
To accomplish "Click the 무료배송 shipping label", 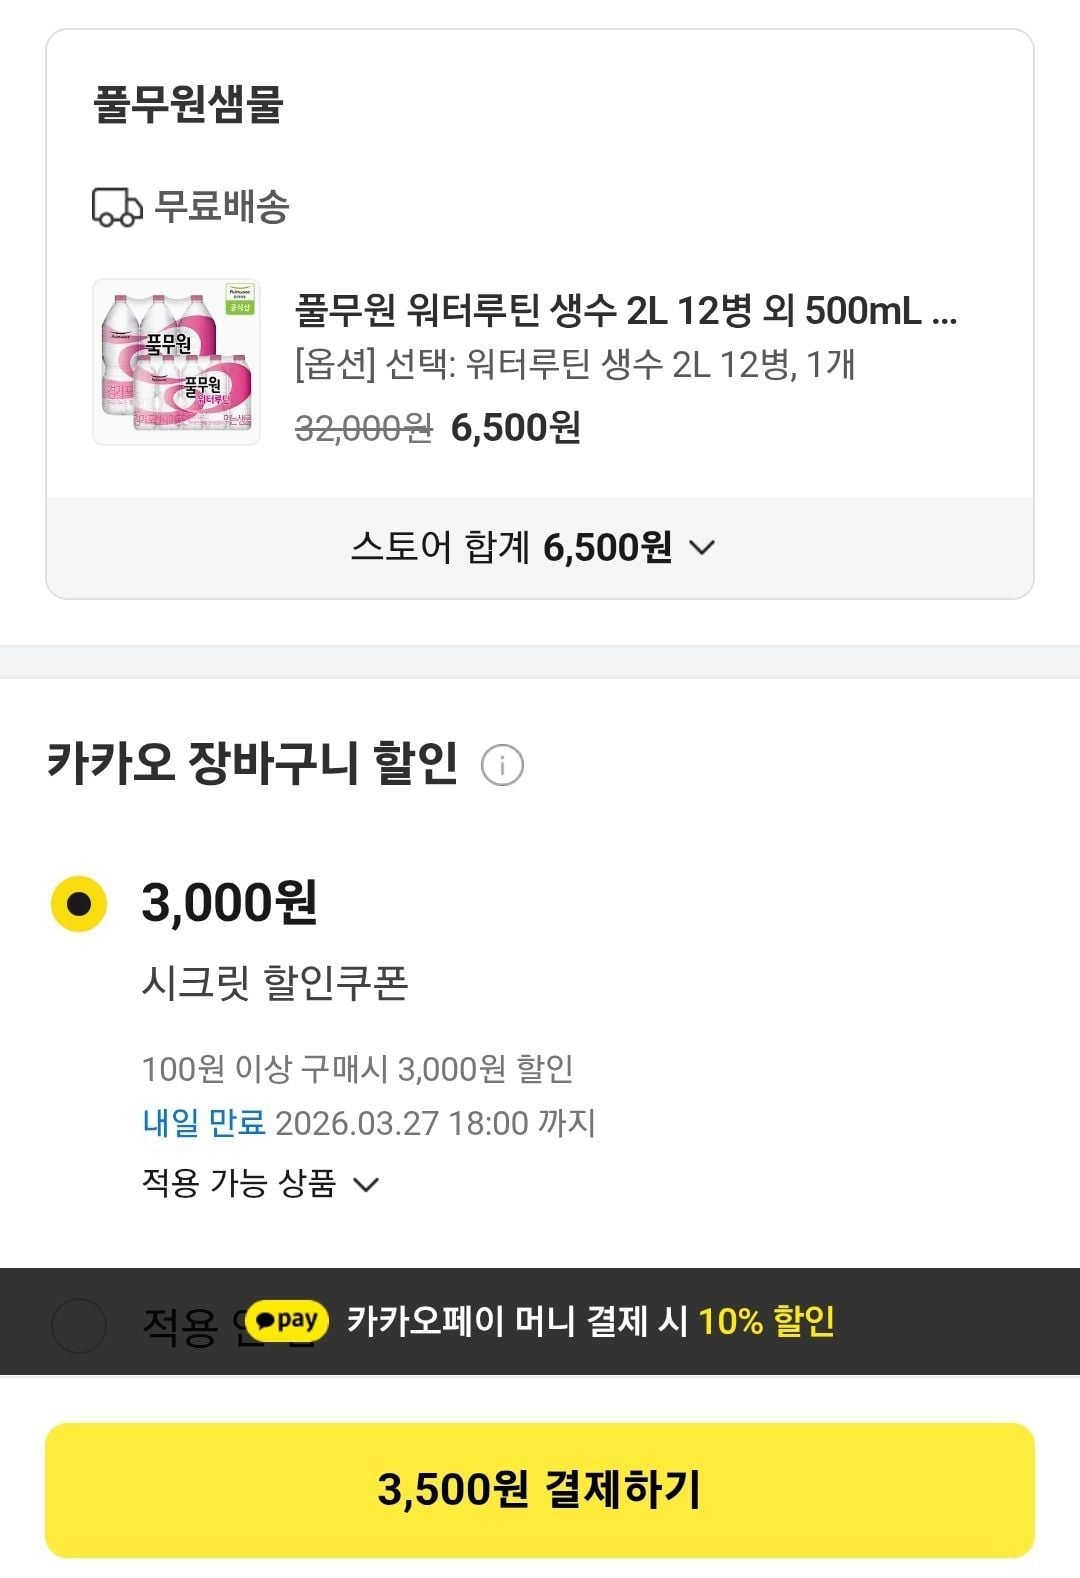I will (221, 207).
